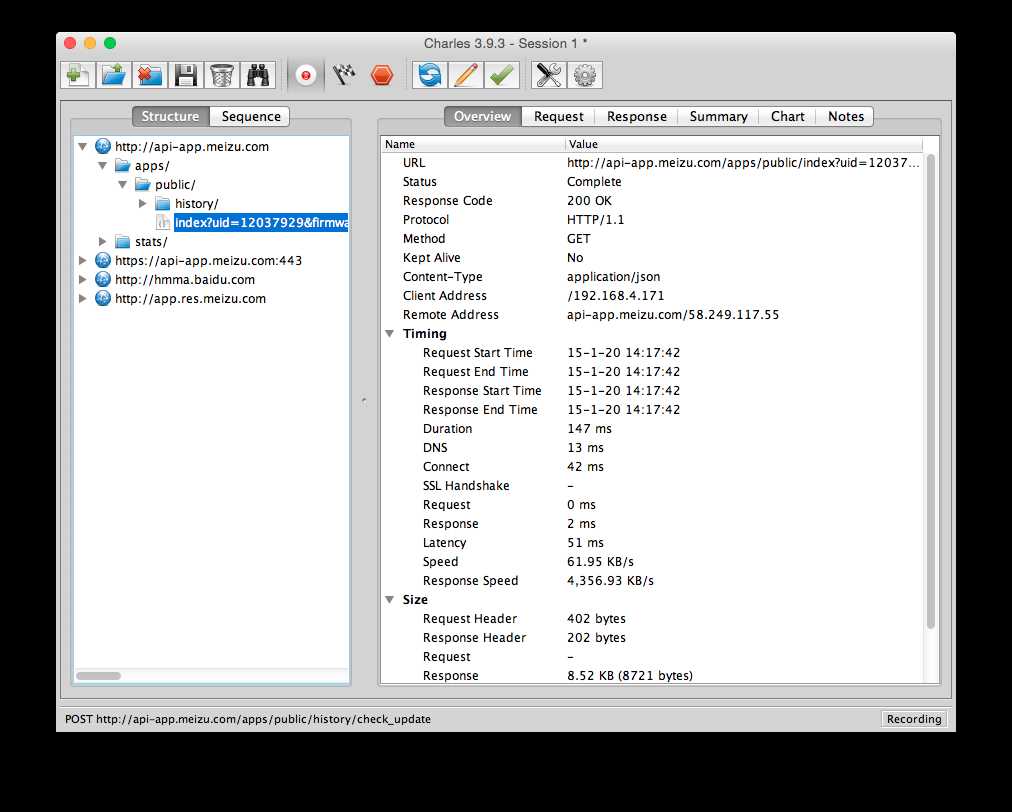Close the session via red X icon
1012x812 pixels.
(x=150, y=75)
